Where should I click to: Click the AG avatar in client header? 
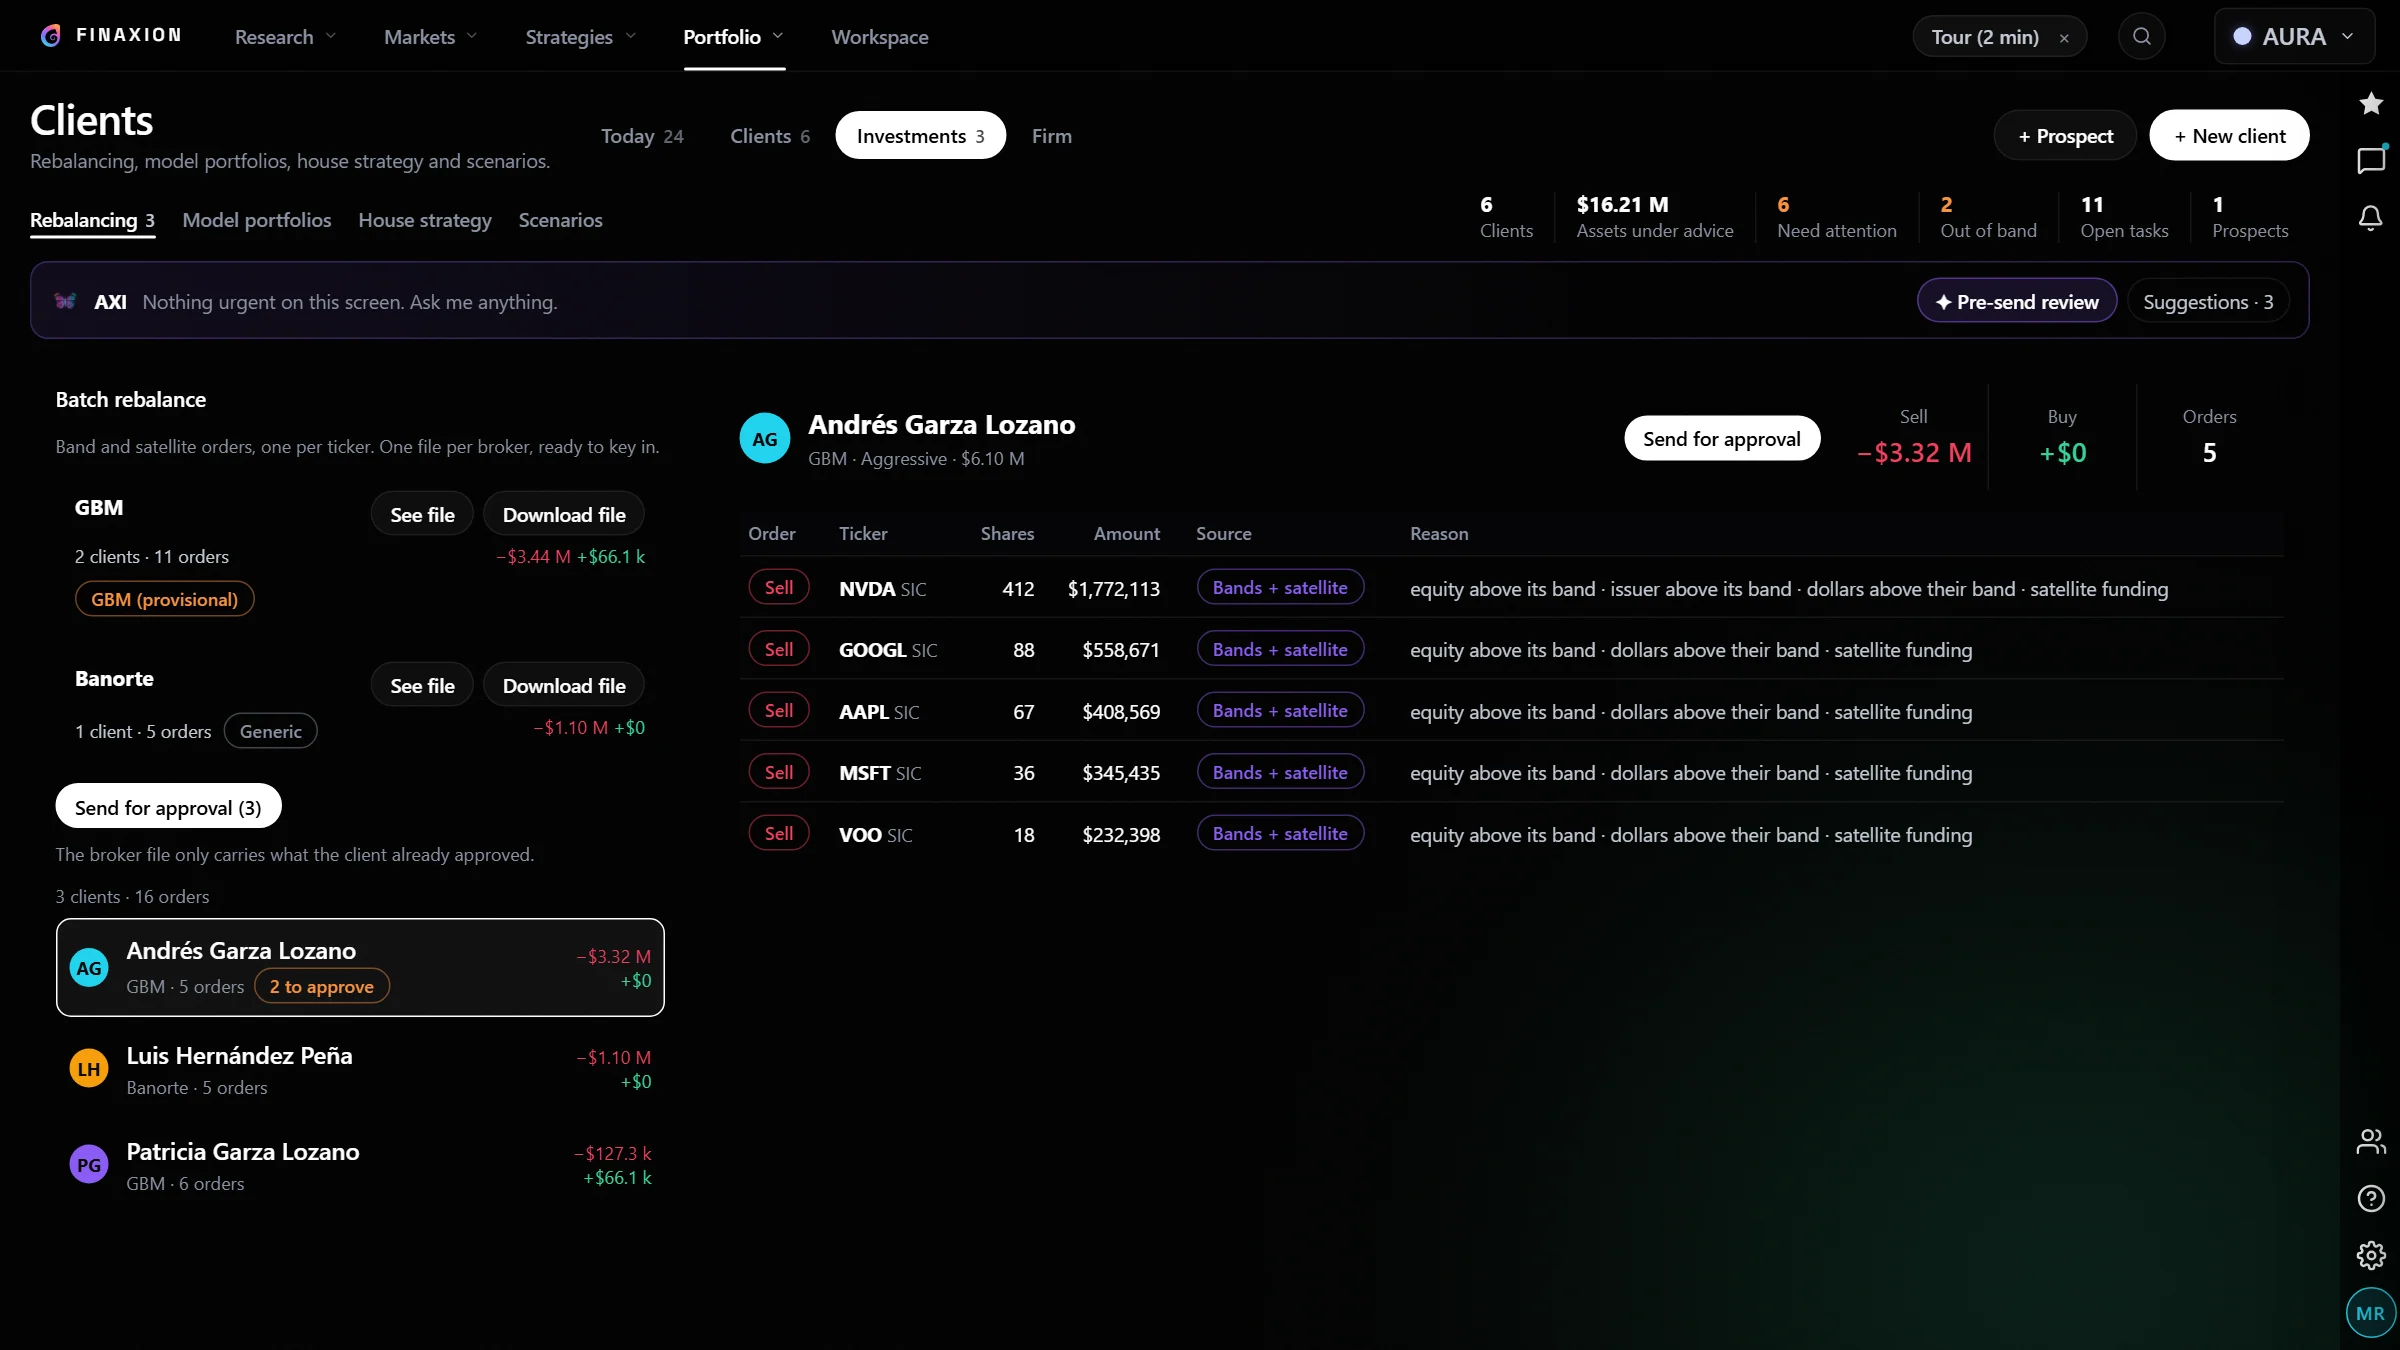(x=765, y=439)
